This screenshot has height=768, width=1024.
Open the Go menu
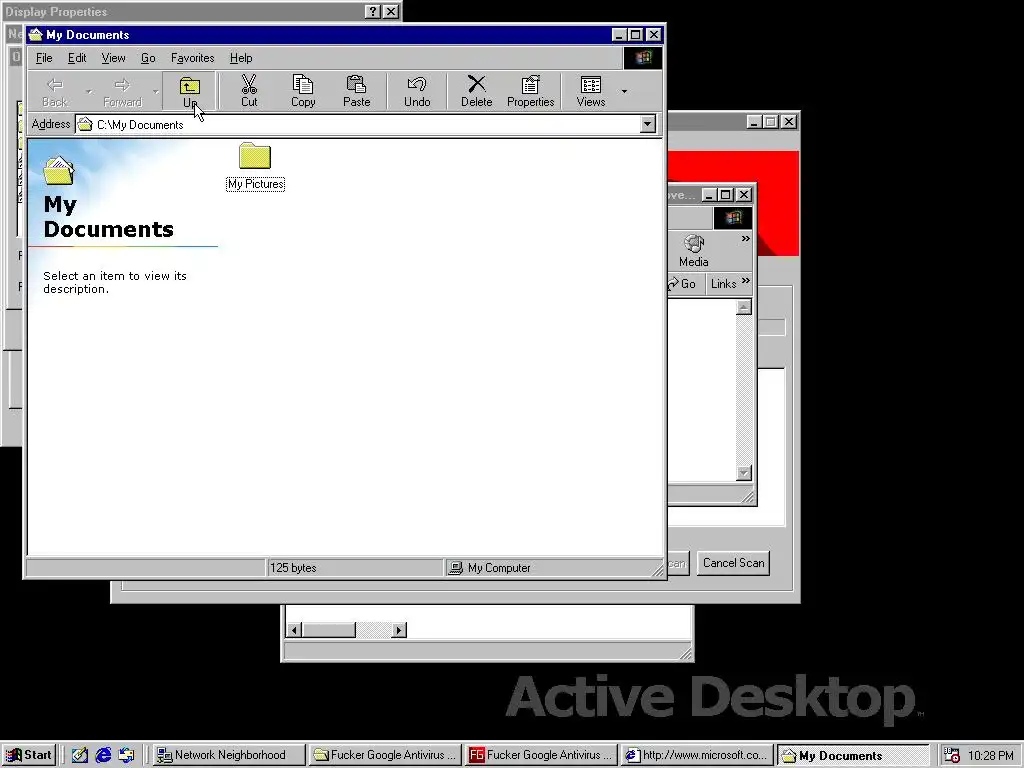[x=148, y=58]
